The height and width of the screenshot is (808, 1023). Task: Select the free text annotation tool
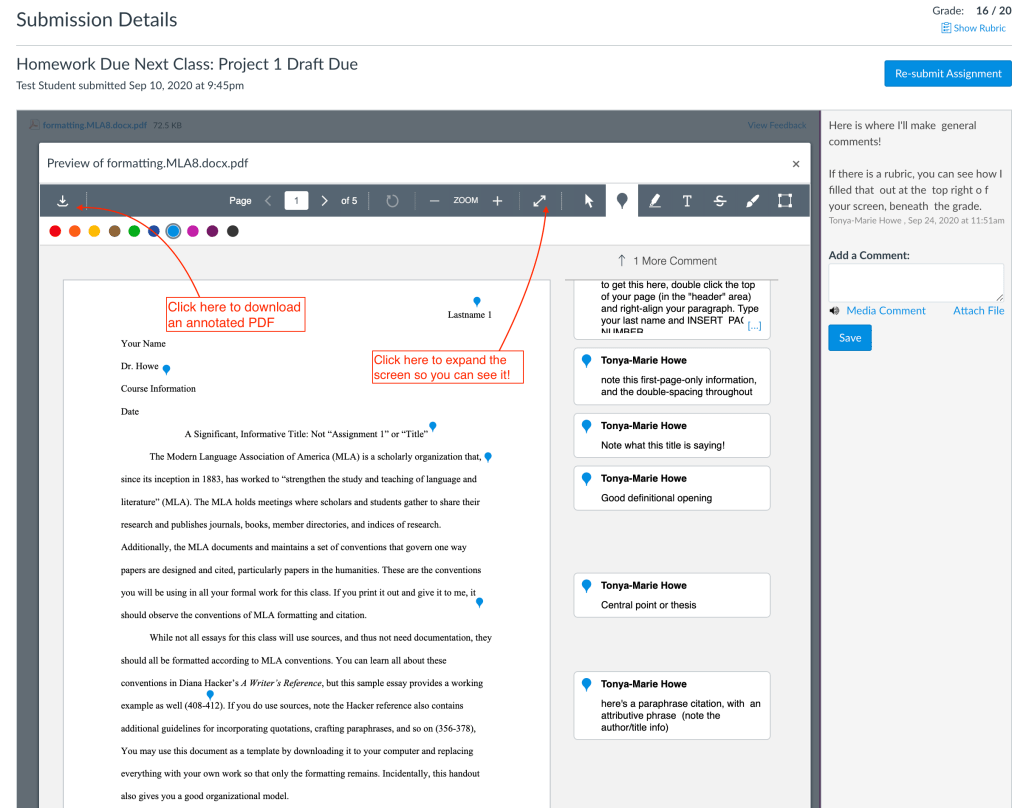pos(687,201)
